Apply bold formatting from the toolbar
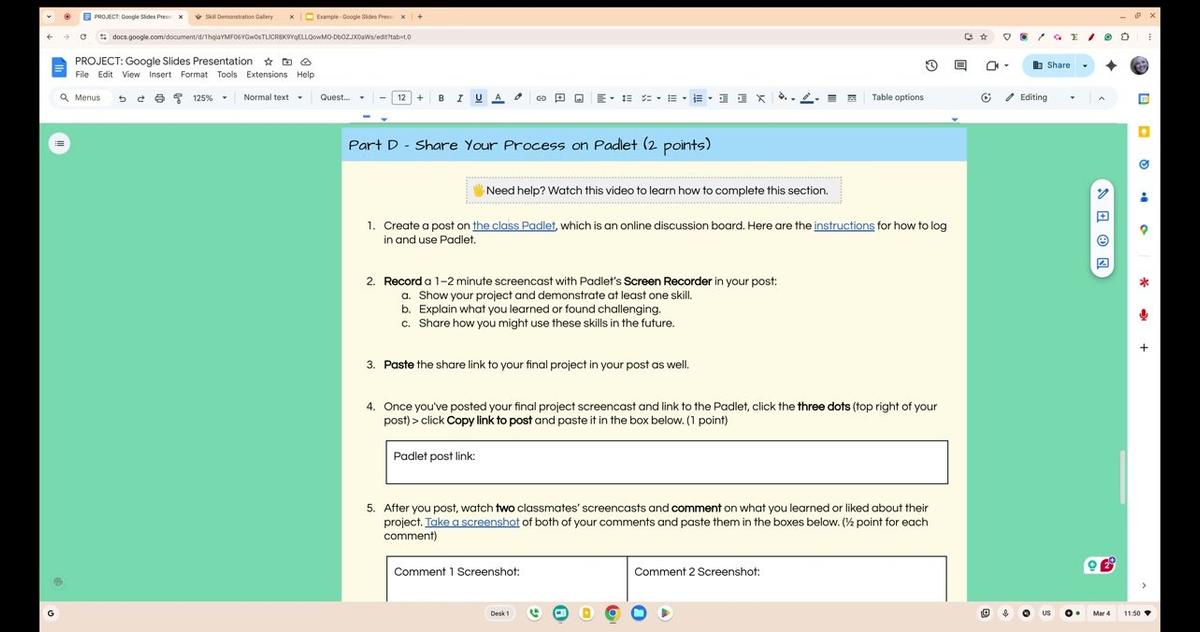Image resolution: width=1200 pixels, height=632 pixels. (441, 97)
